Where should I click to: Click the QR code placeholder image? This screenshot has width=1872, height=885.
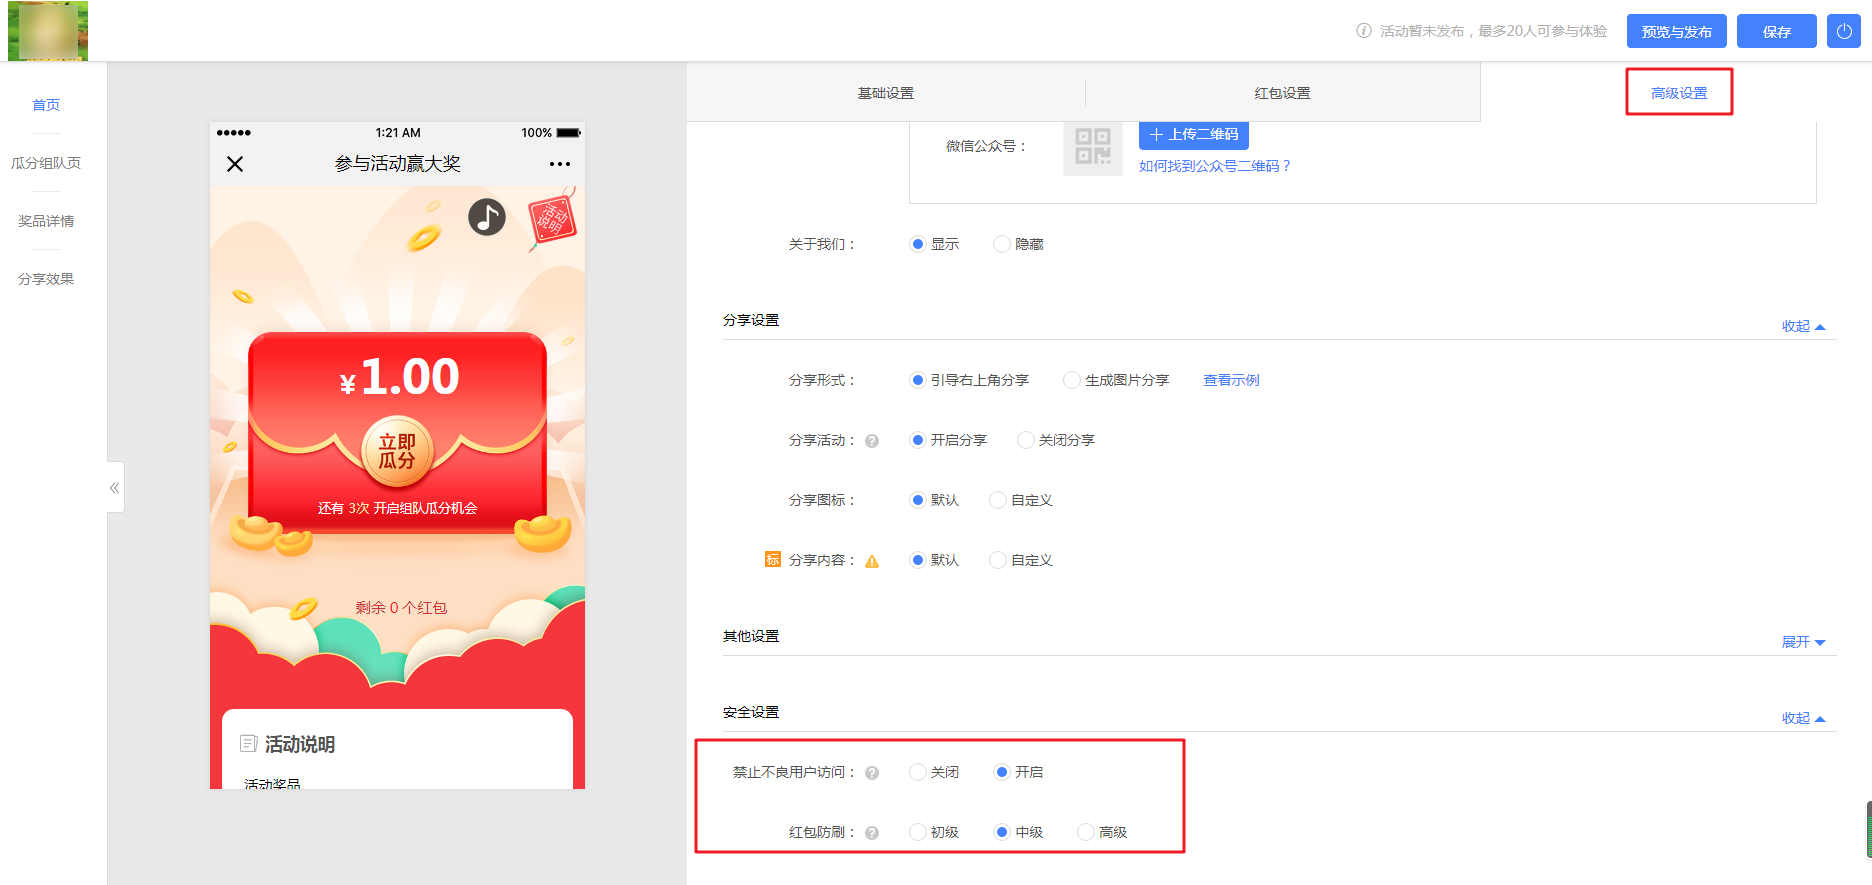(1093, 146)
